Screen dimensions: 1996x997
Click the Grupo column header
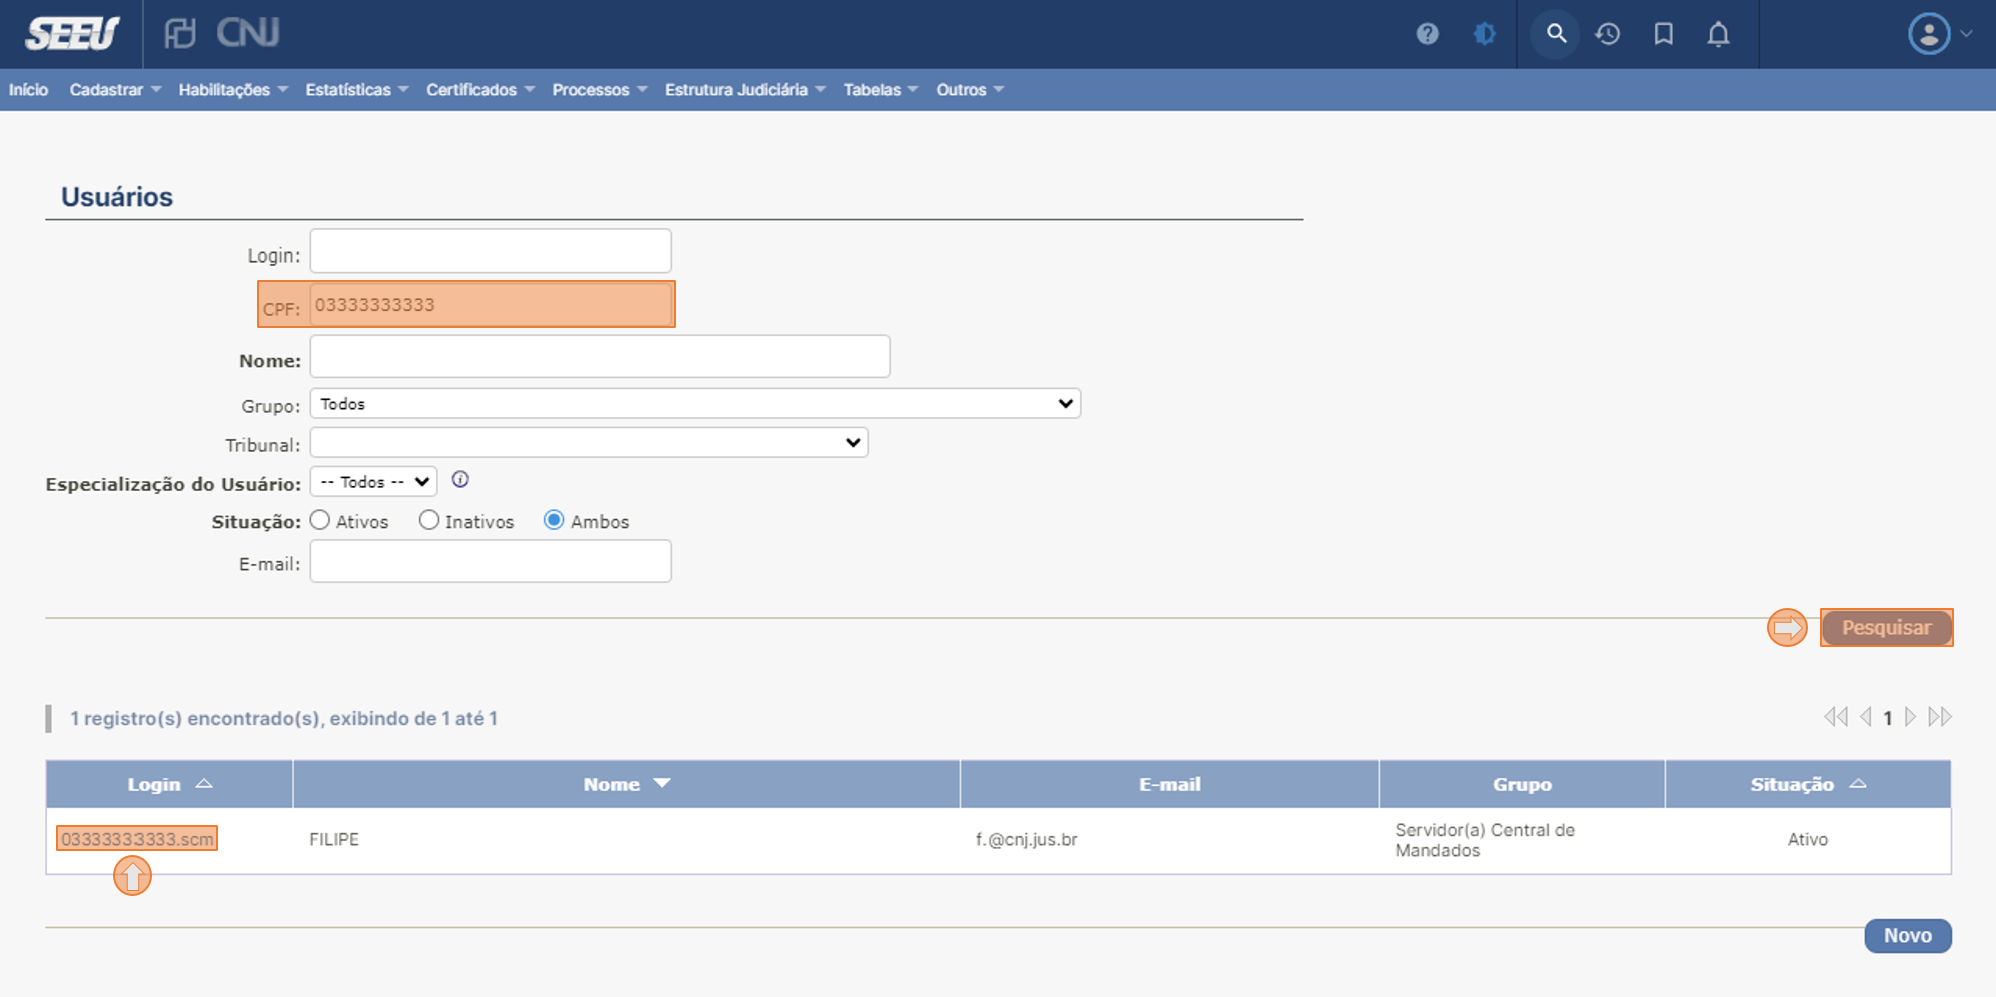[x=1522, y=784]
